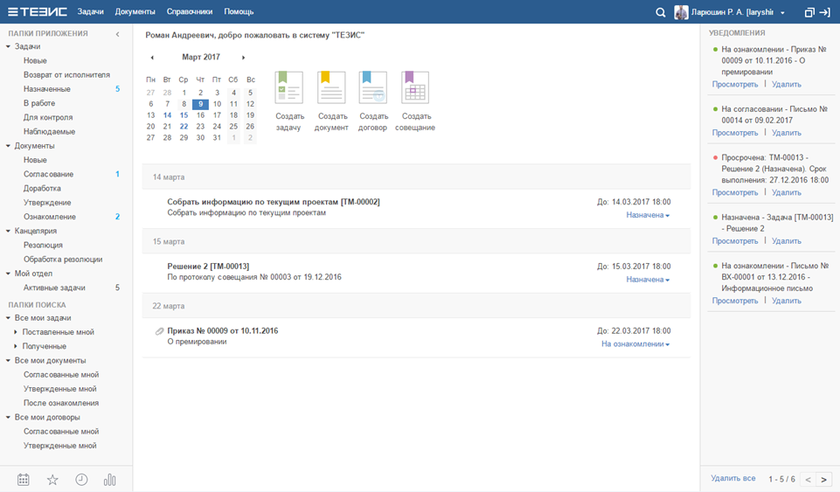Open the clock history icon in sidebar
840x492 pixels.
81,480
